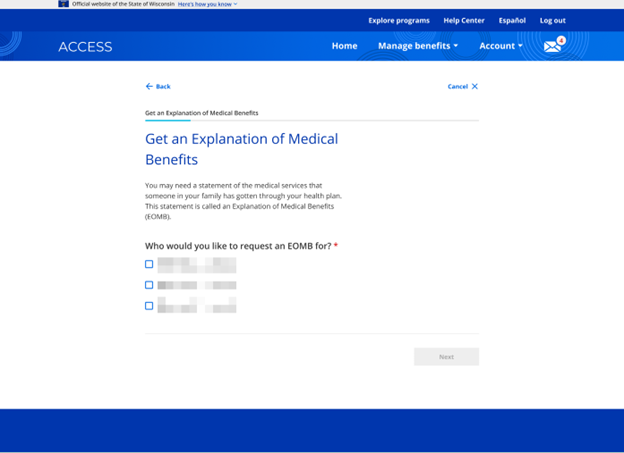This screenshot has width=624, height=453.
Task: Click the Wisconsin state flag icon
Action: [x=63, y=4]
